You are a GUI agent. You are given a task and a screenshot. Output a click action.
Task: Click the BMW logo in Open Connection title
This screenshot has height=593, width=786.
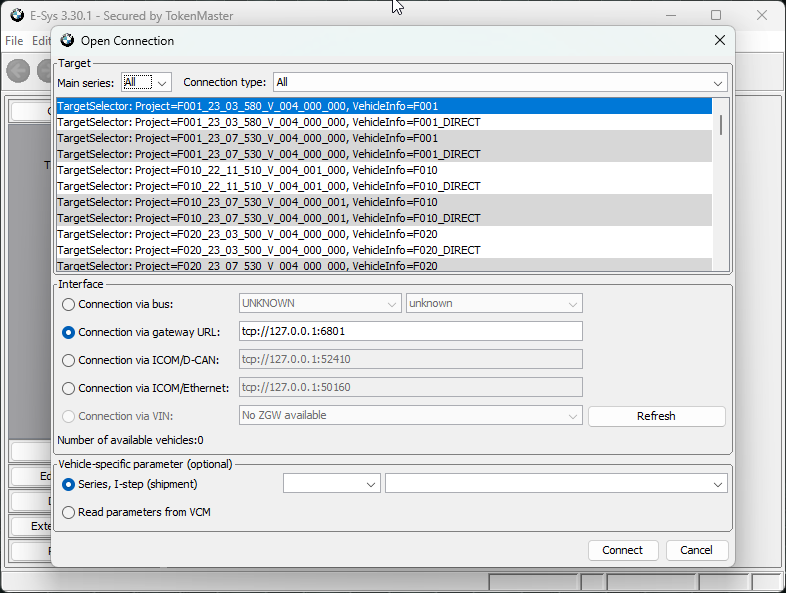67,41
